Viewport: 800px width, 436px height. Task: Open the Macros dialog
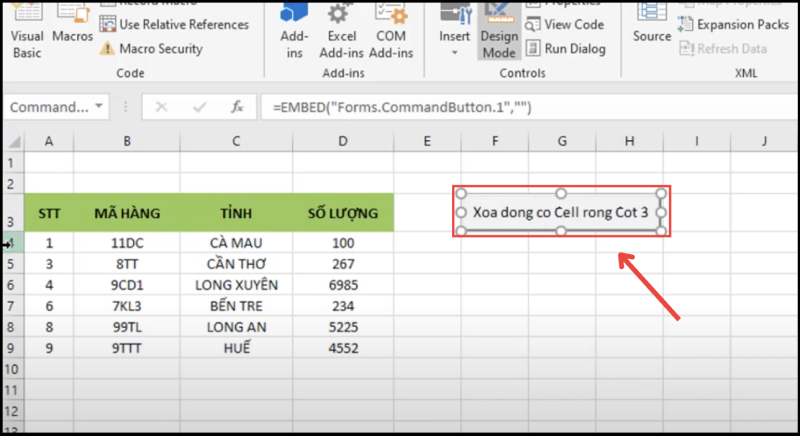(72, 24)
